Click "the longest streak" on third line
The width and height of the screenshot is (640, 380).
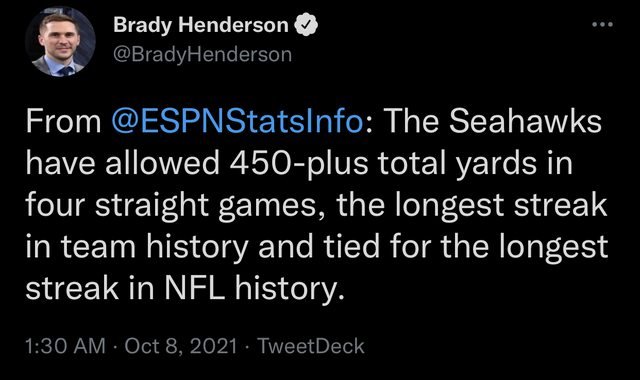click(x=471, y=204)
